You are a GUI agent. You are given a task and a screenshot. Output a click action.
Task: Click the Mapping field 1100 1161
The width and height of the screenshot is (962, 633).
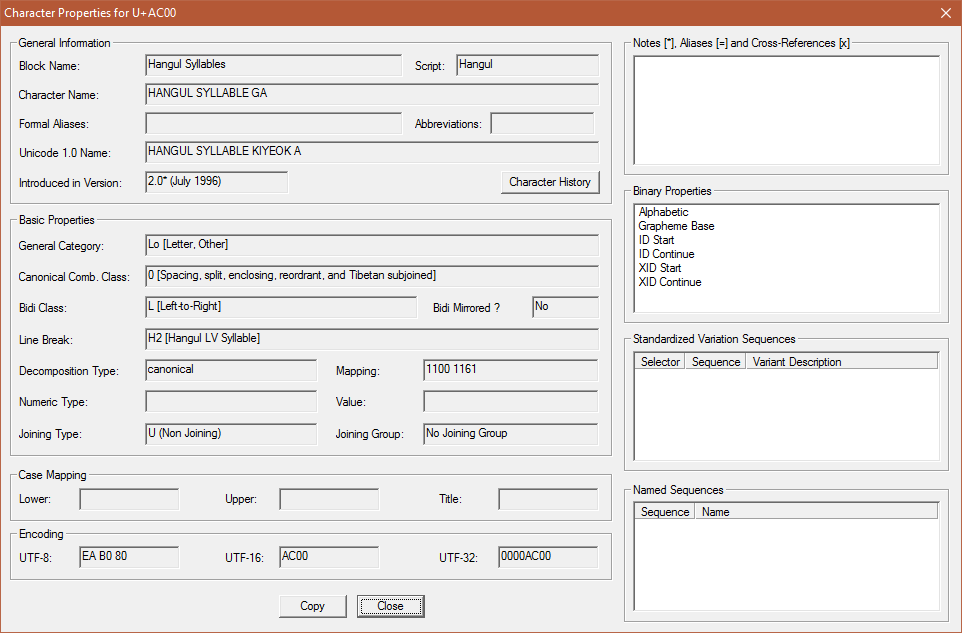510,370
